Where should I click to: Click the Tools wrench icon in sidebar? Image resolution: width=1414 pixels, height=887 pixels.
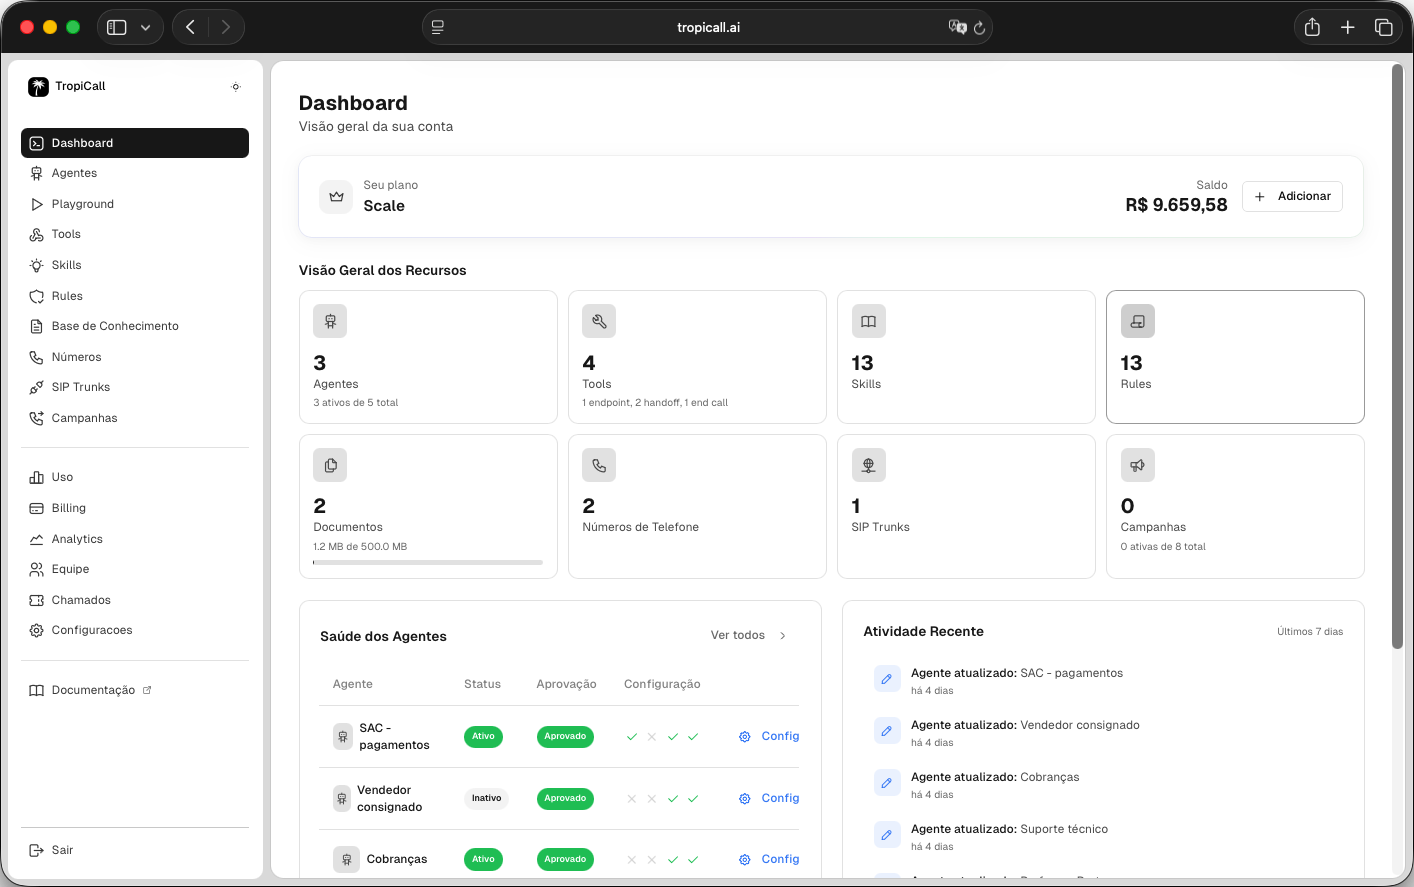[35, 234]
